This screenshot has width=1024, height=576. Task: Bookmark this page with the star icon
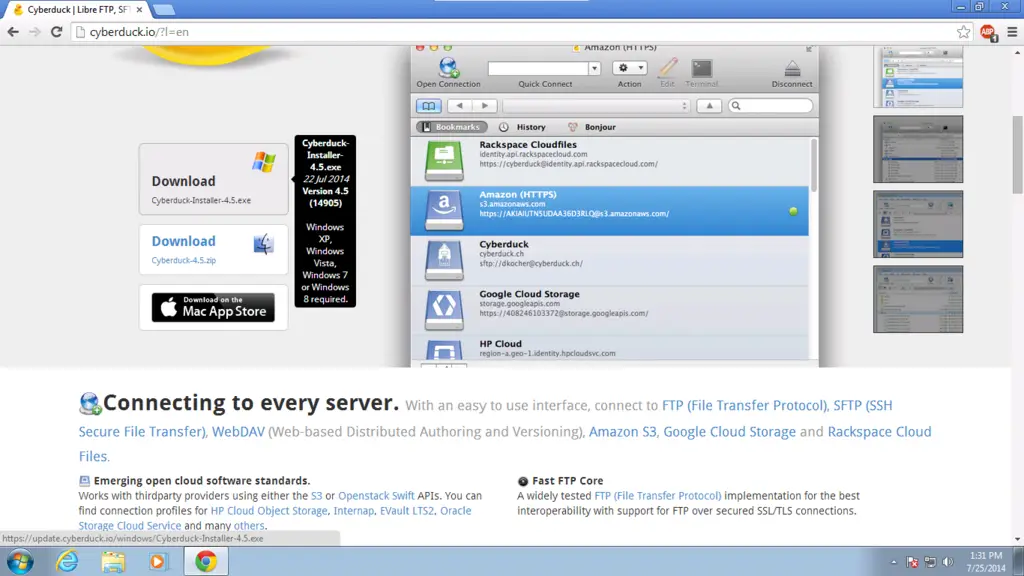tap(963, 32)
